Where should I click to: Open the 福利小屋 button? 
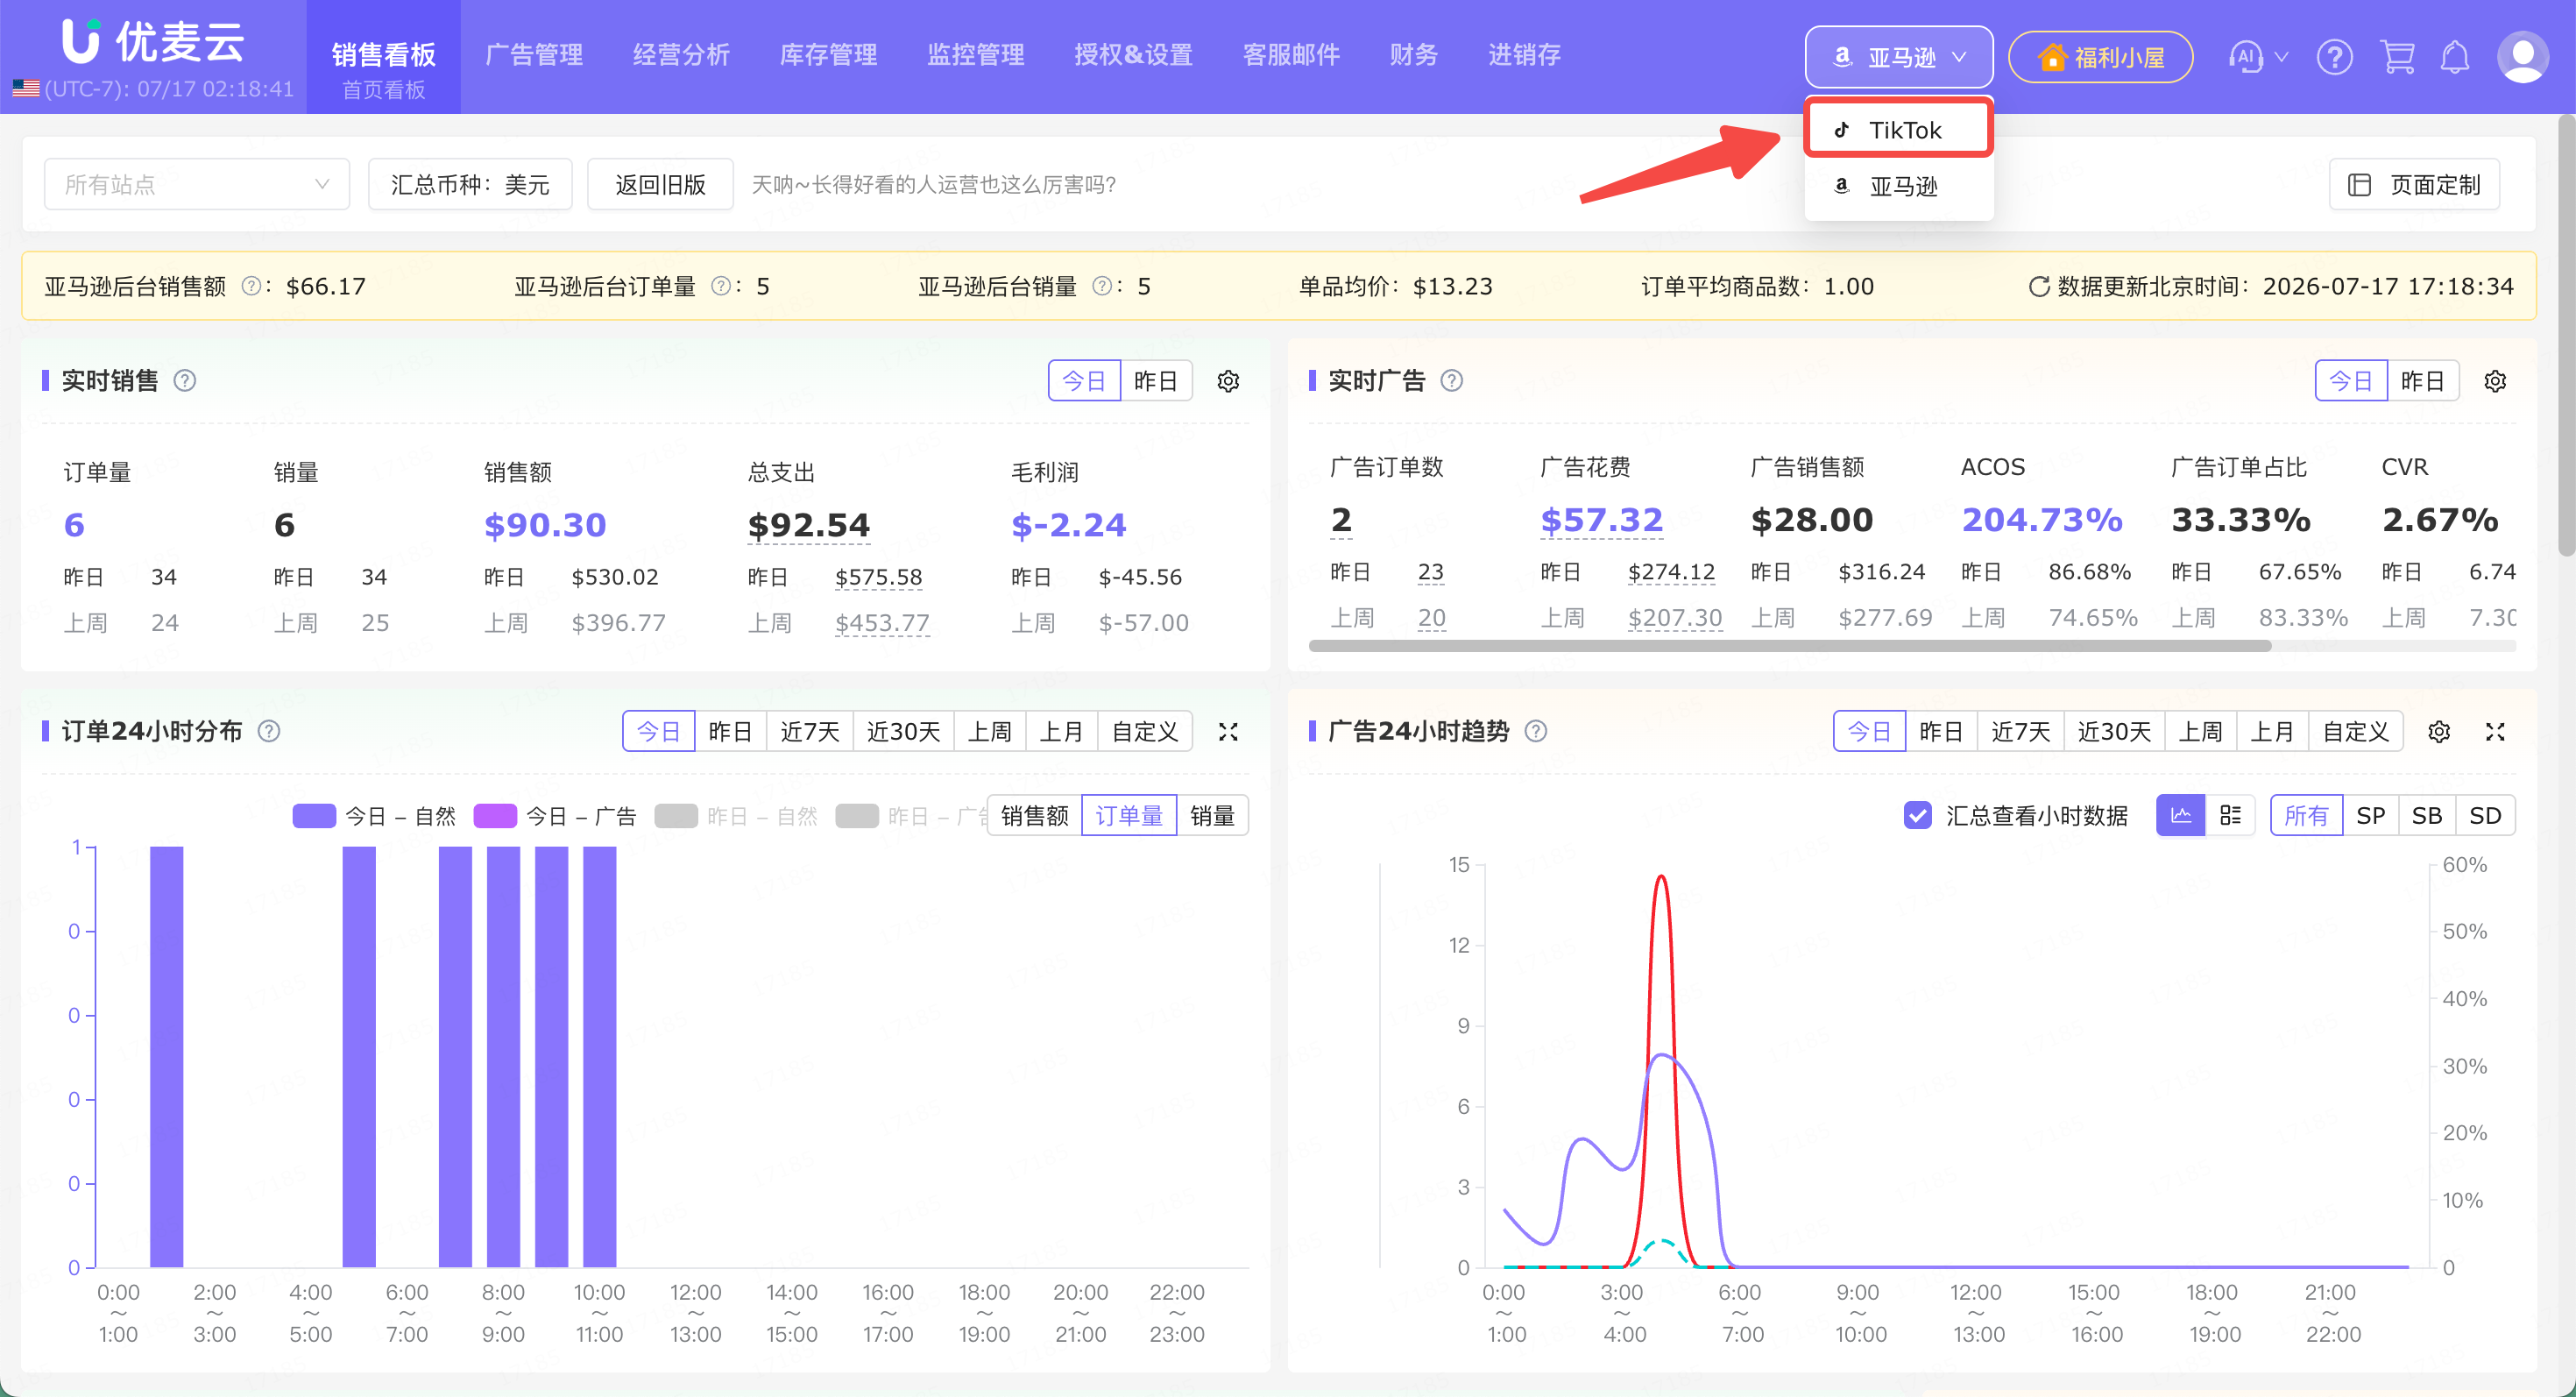(2100, 57)
